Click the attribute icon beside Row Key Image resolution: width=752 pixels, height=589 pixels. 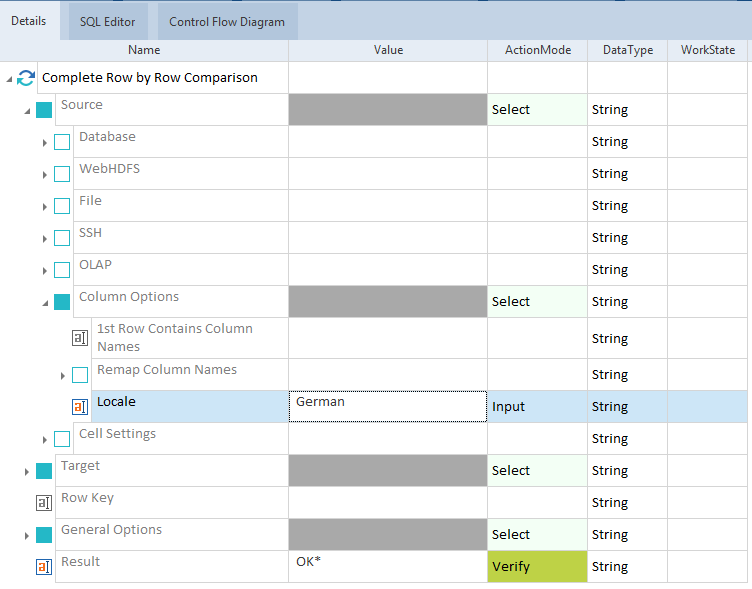pos(44,503)
